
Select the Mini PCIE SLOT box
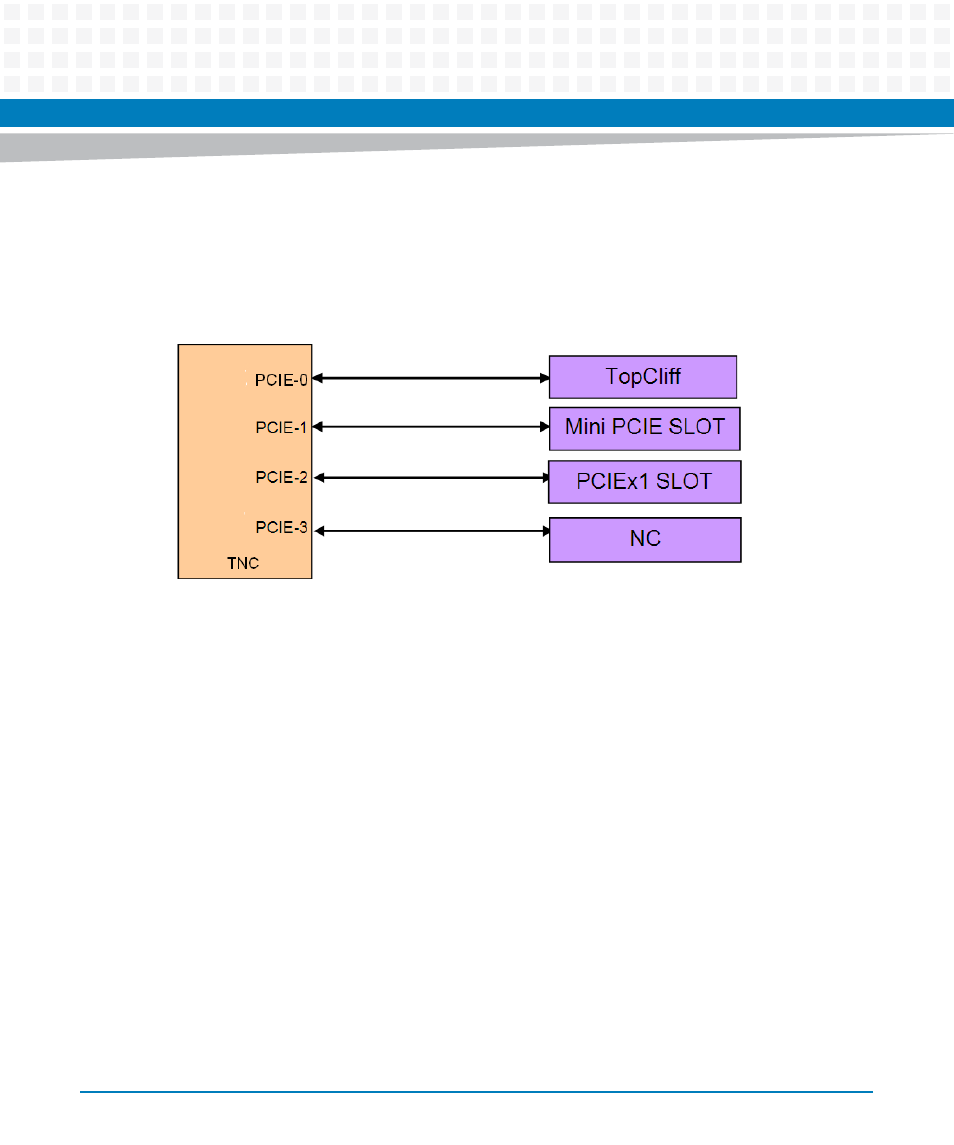644,427
